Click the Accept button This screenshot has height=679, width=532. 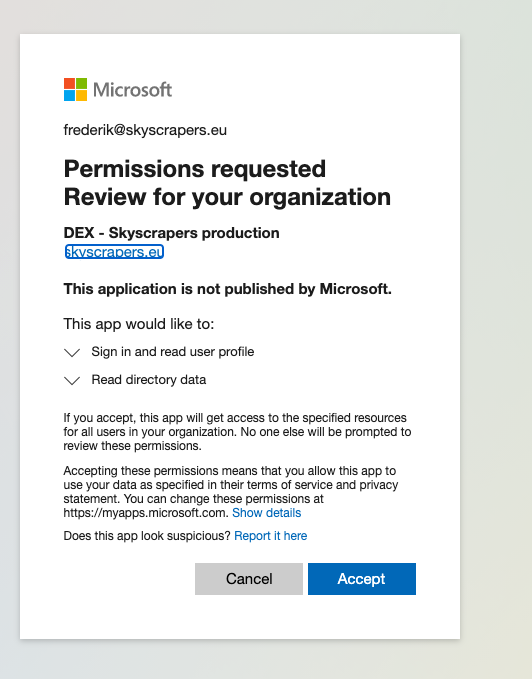(x=362, y=579)
